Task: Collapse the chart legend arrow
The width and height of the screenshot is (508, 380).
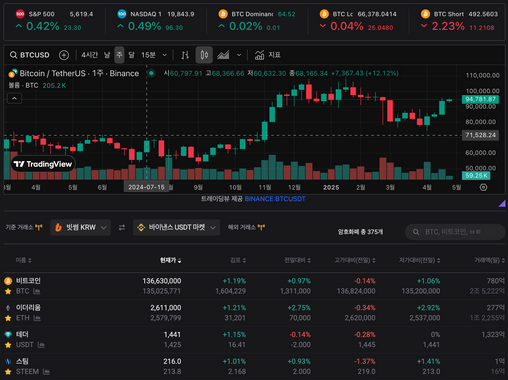Action: pos(14,98)
